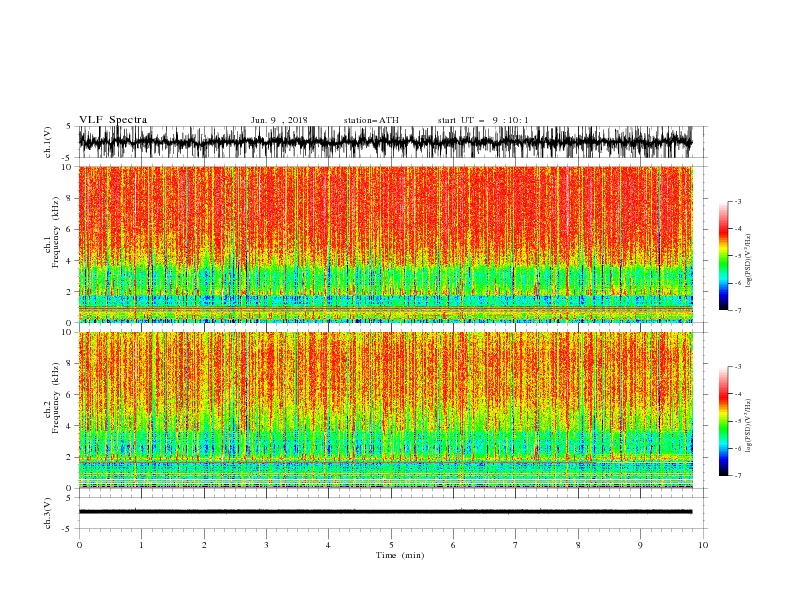Click the "ch.1(V)" axis label

pyautogui.click(x=47, y=142)
